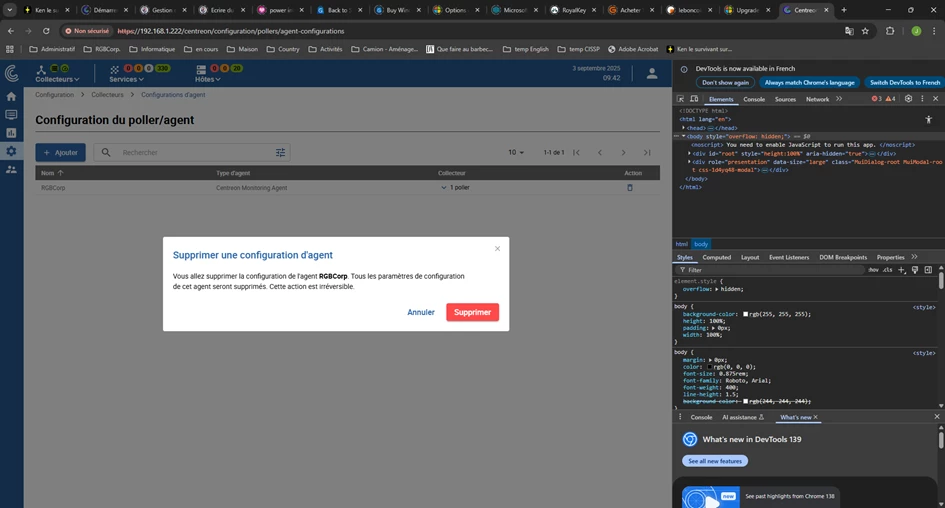
Task: Toggle the .cls element classes pane
Action: tap(888, 270)
